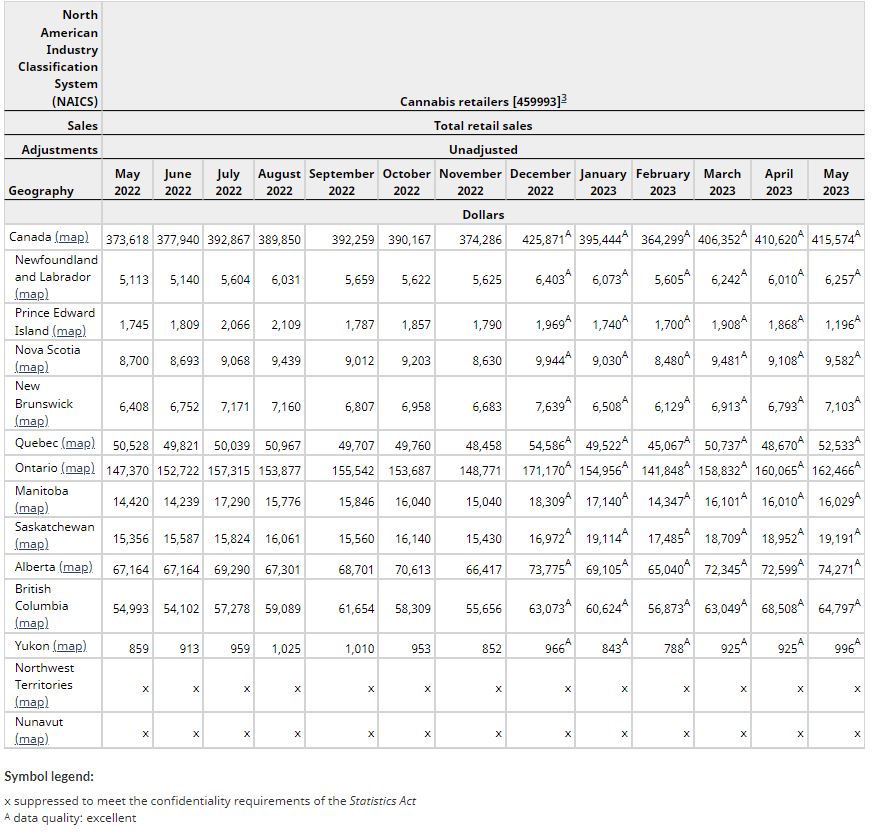The height and width of the screenshot is (835, 873).
Task: Open Newfoundland and Labrador map link
Action: [32, 294]
